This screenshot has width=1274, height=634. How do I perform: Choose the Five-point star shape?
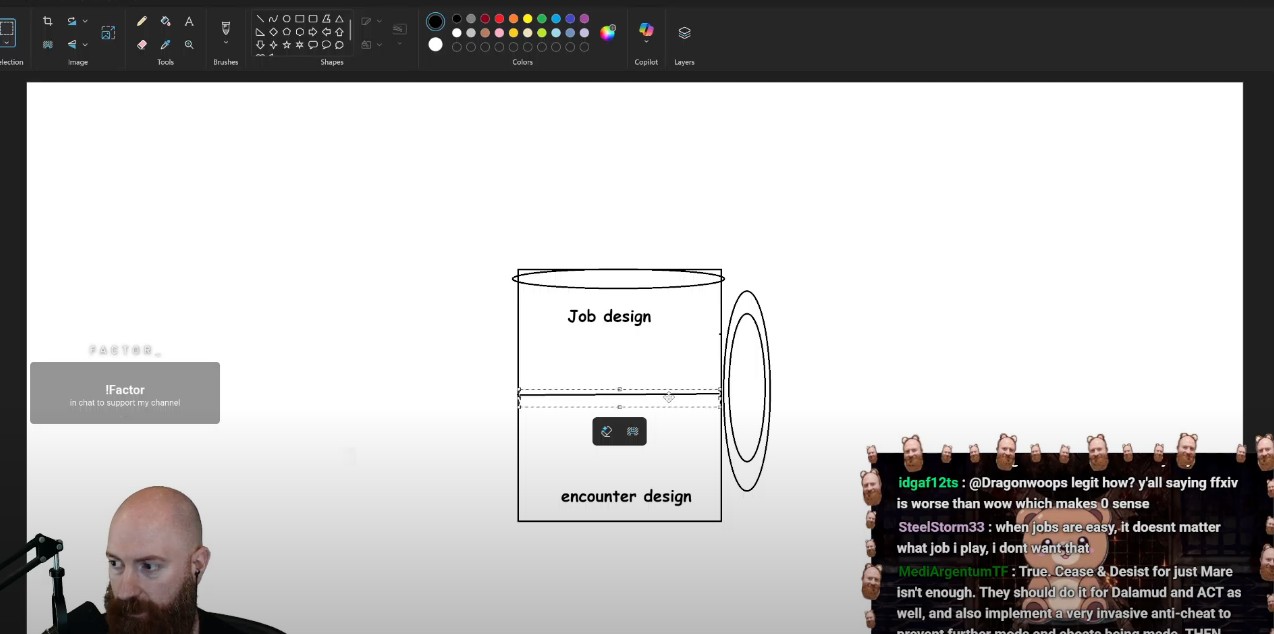(286, 45)
